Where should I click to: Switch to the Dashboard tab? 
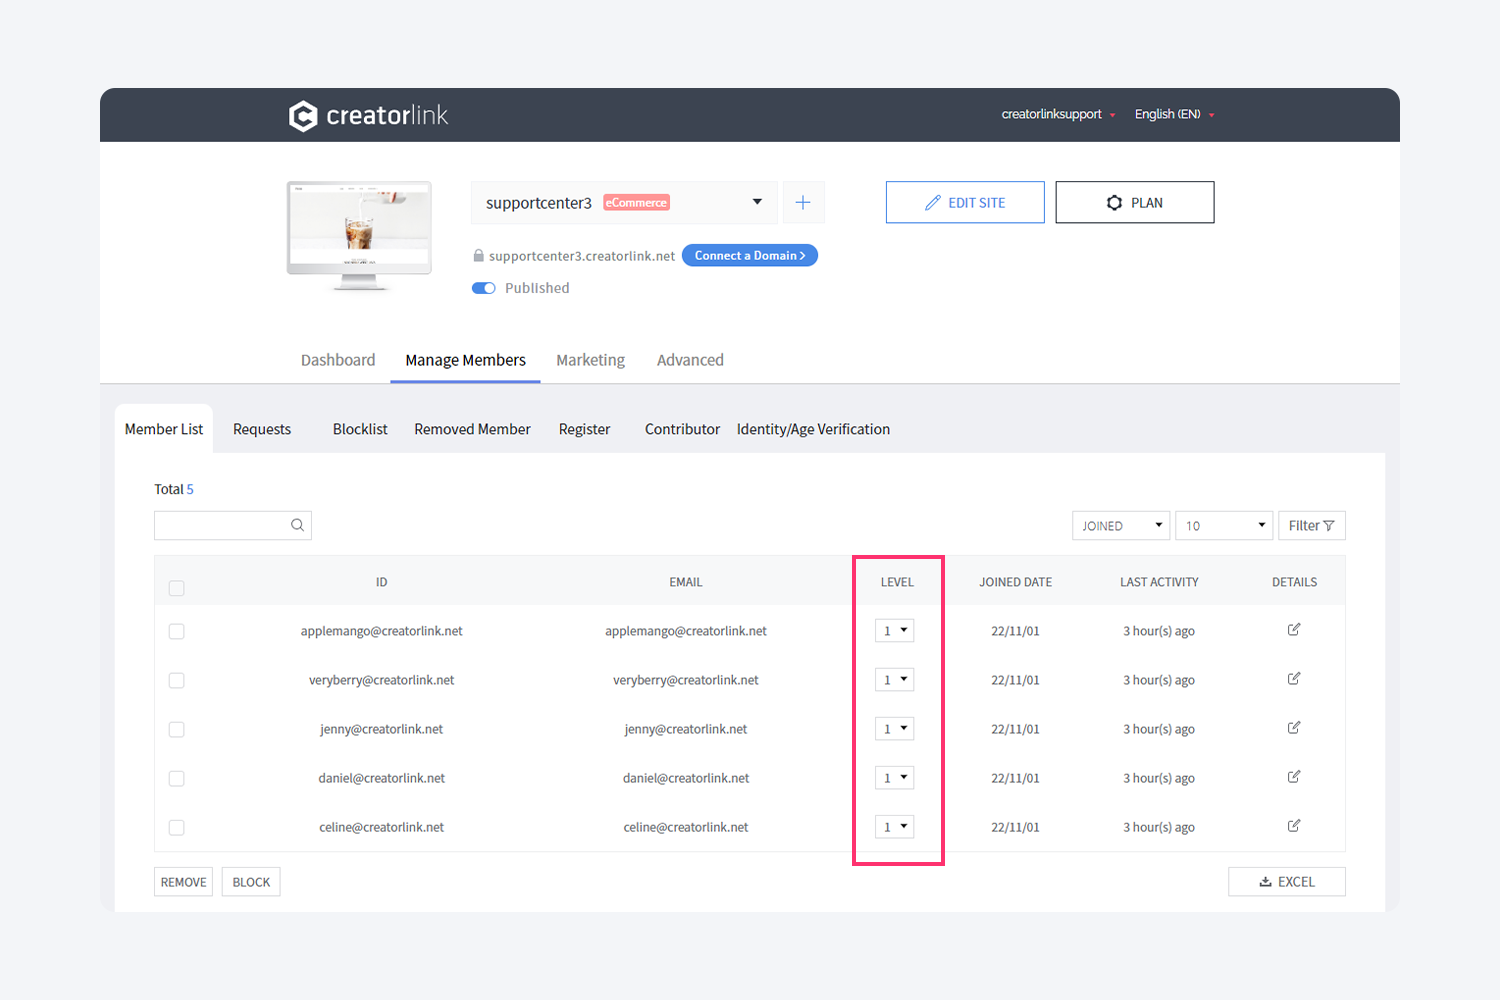click(x=338, y=360)
